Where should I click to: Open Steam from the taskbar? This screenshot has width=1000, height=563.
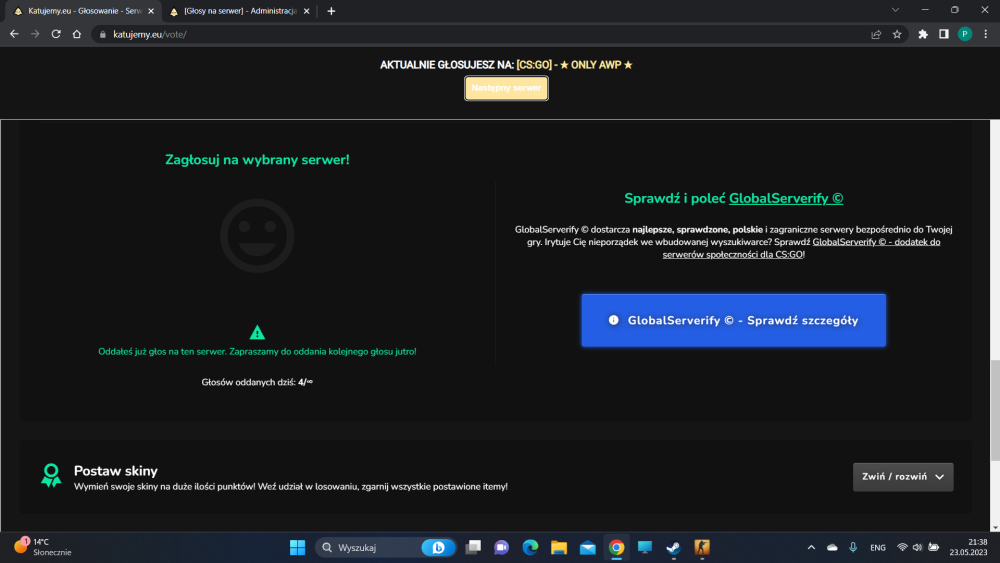point(673,547)
